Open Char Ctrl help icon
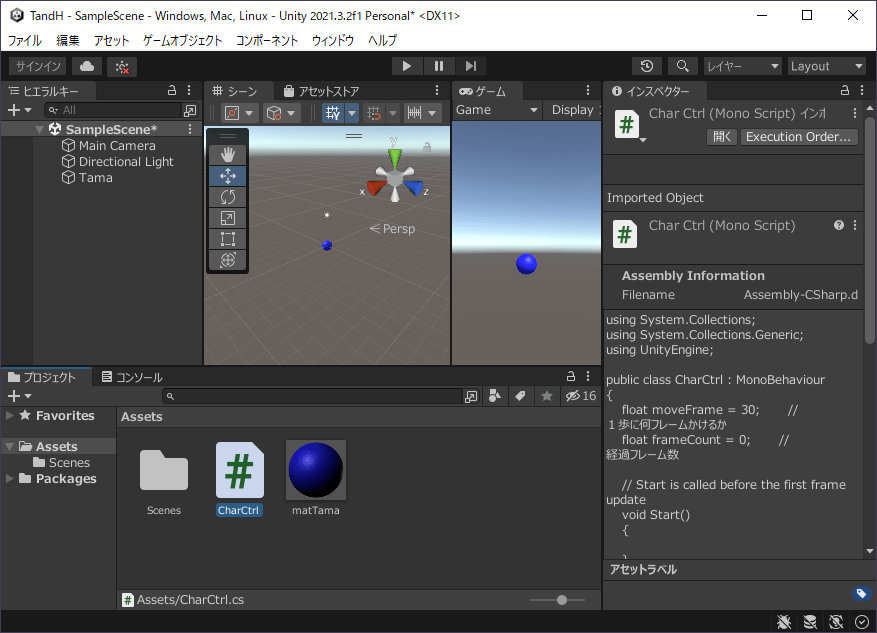 click(838, 225)
